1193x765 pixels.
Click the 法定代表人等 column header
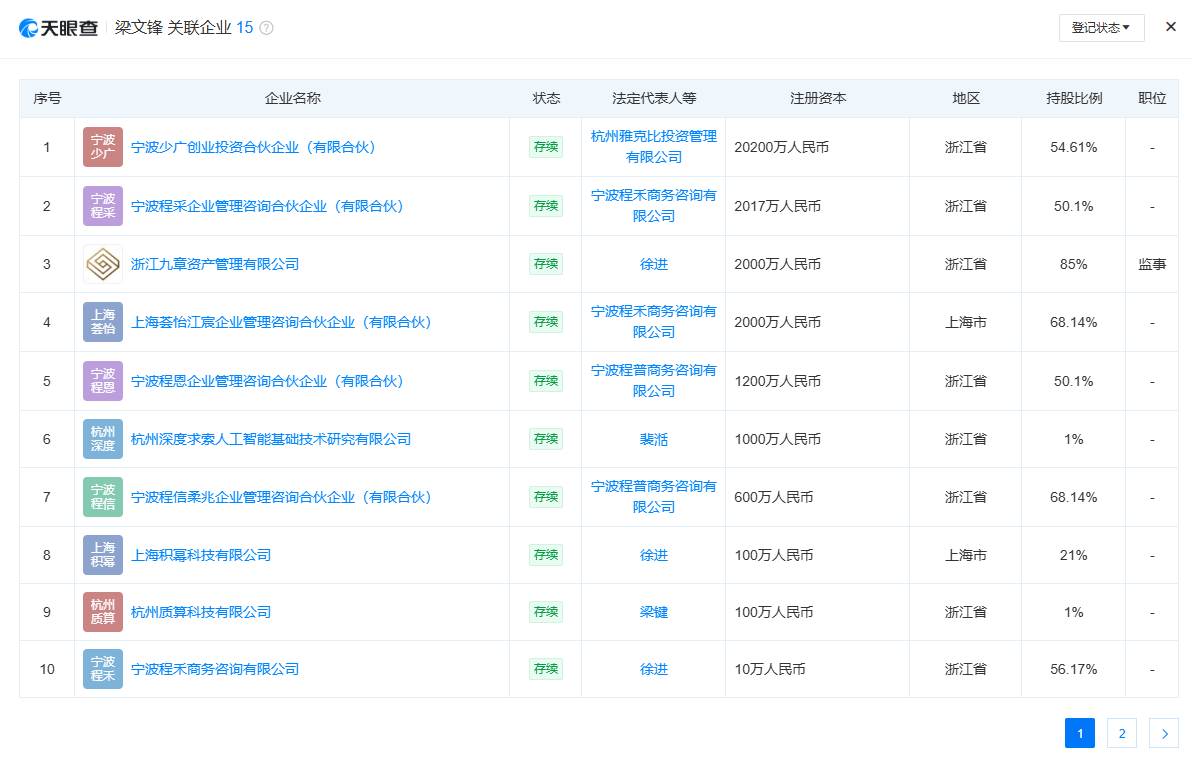[654, 98]
